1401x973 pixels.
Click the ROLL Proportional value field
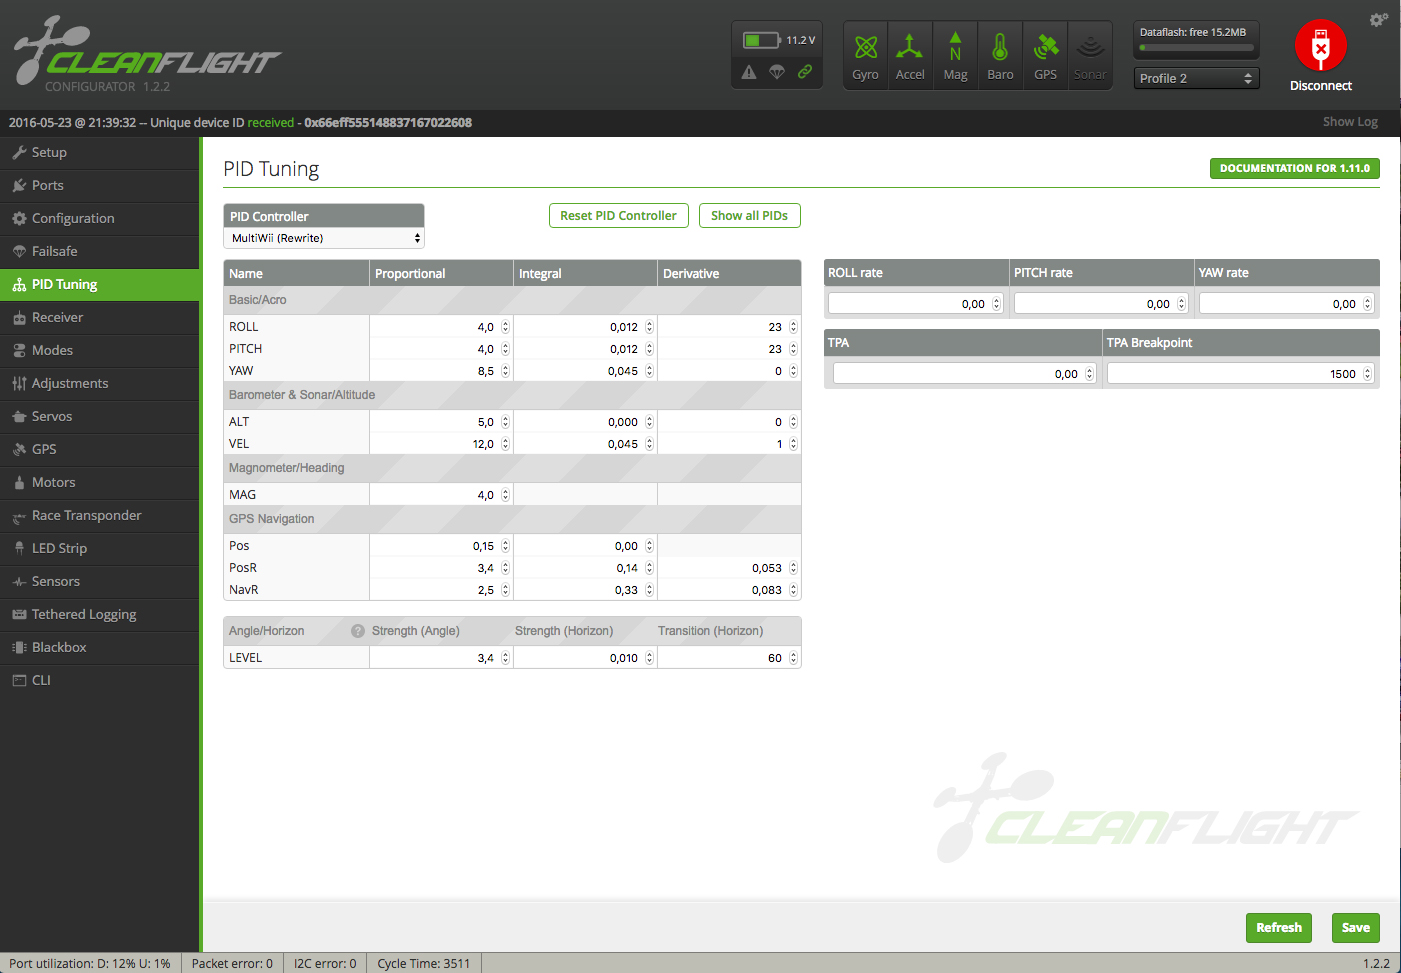click(441, 327)
